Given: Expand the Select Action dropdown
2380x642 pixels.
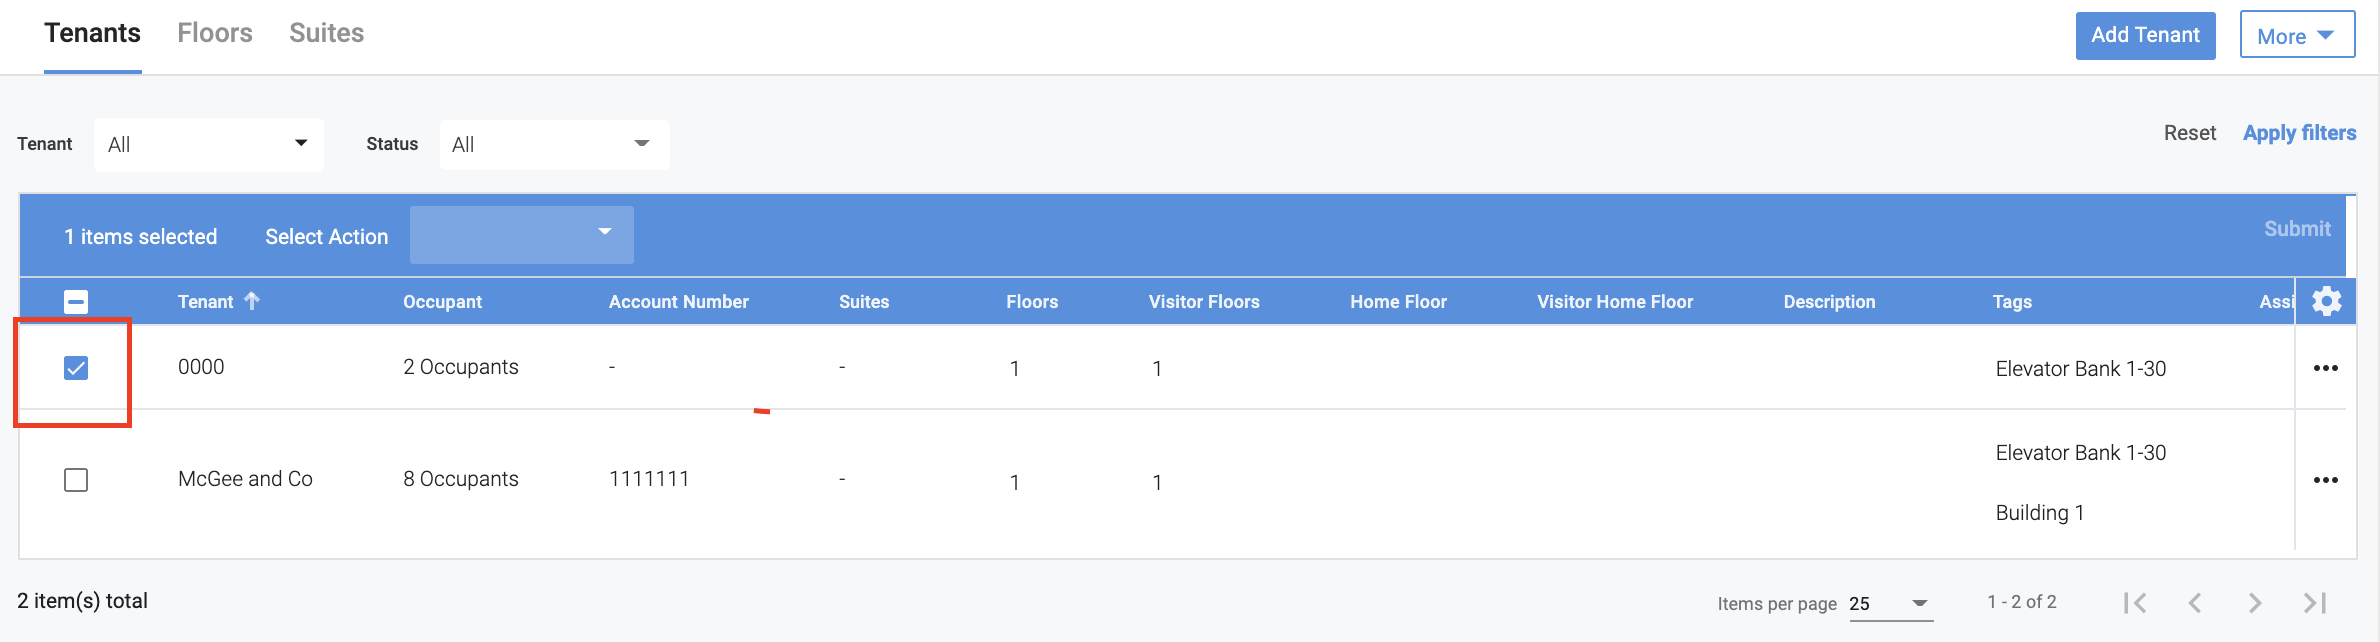Looking at the screenshot, I should (521, 235).
